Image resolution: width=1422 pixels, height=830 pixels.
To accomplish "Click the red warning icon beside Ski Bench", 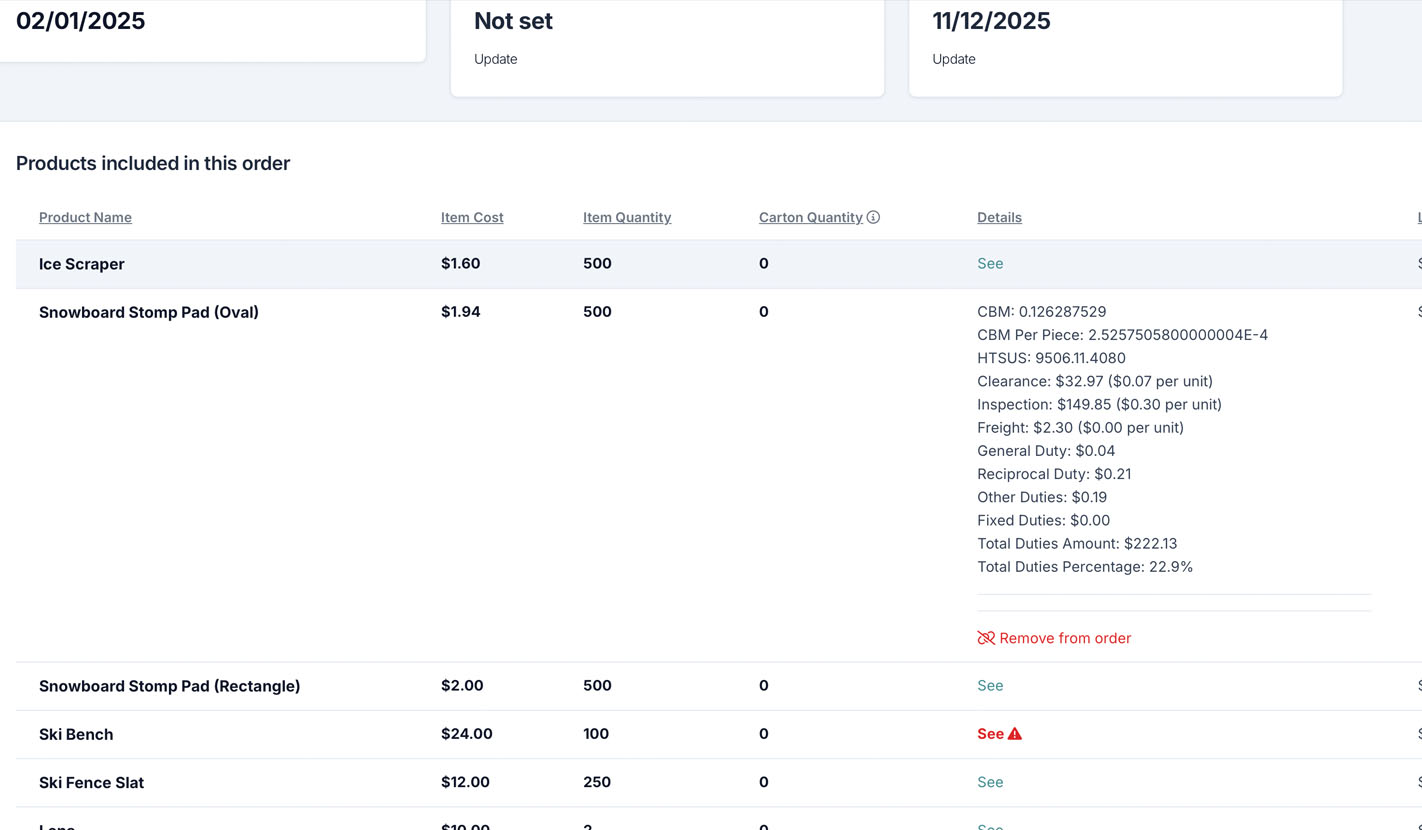I will click(x=1015, y=734).
